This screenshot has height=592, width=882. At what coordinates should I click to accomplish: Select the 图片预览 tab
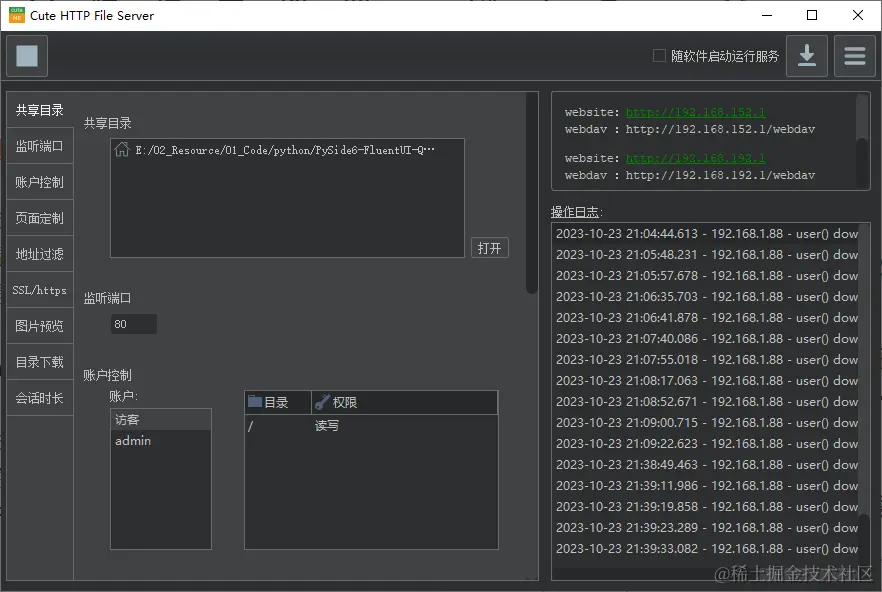click(x=40, y=326)
